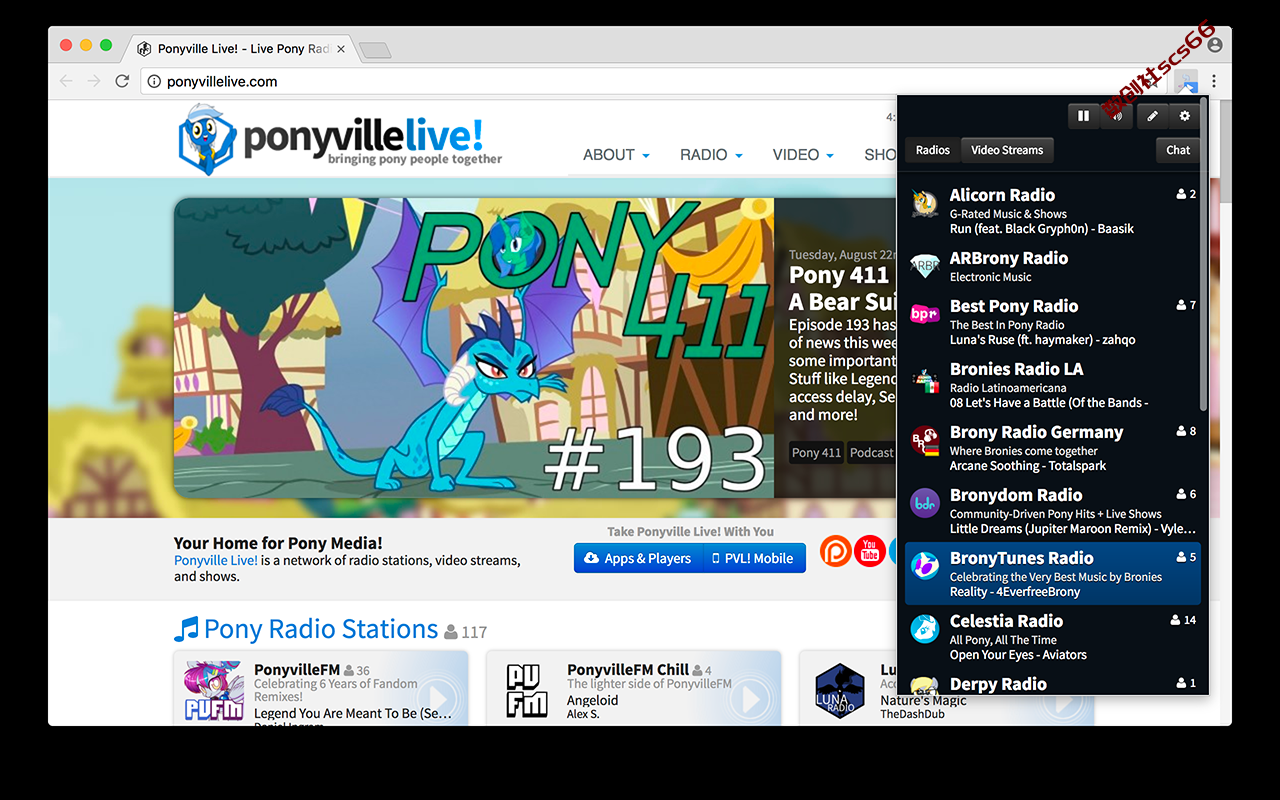Click the Best Pony Radio logo icon
The width and height of the screenshot is (1280, 800).
(x=925, y=314)
